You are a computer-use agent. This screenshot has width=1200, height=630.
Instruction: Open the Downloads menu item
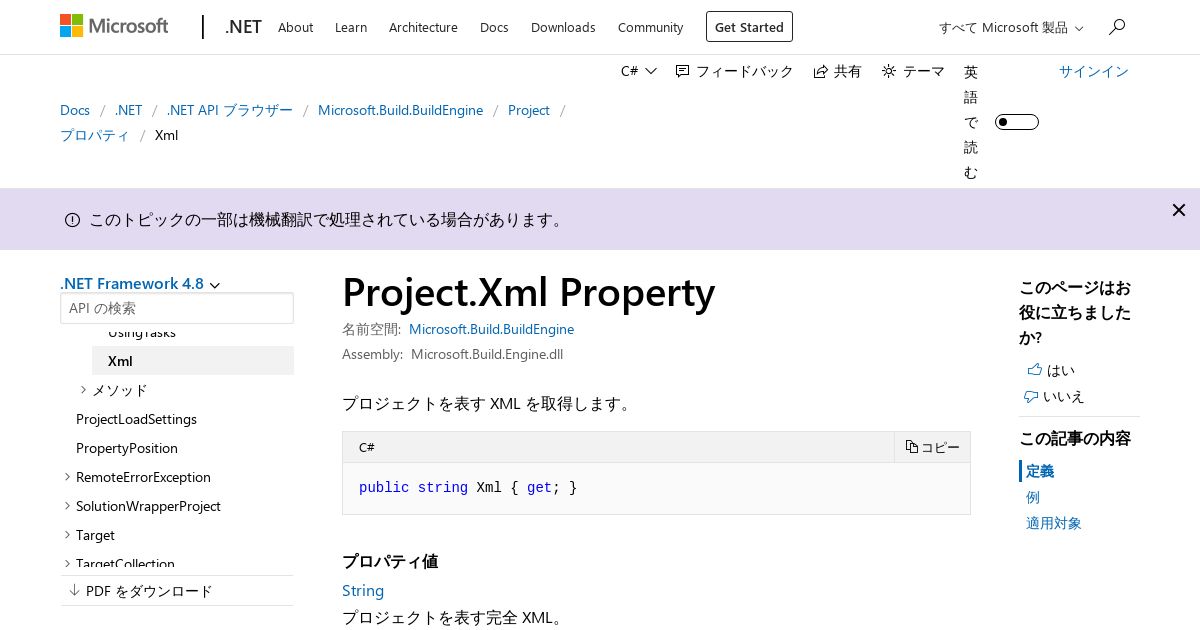pyautogui.click(x=563, y=27)
